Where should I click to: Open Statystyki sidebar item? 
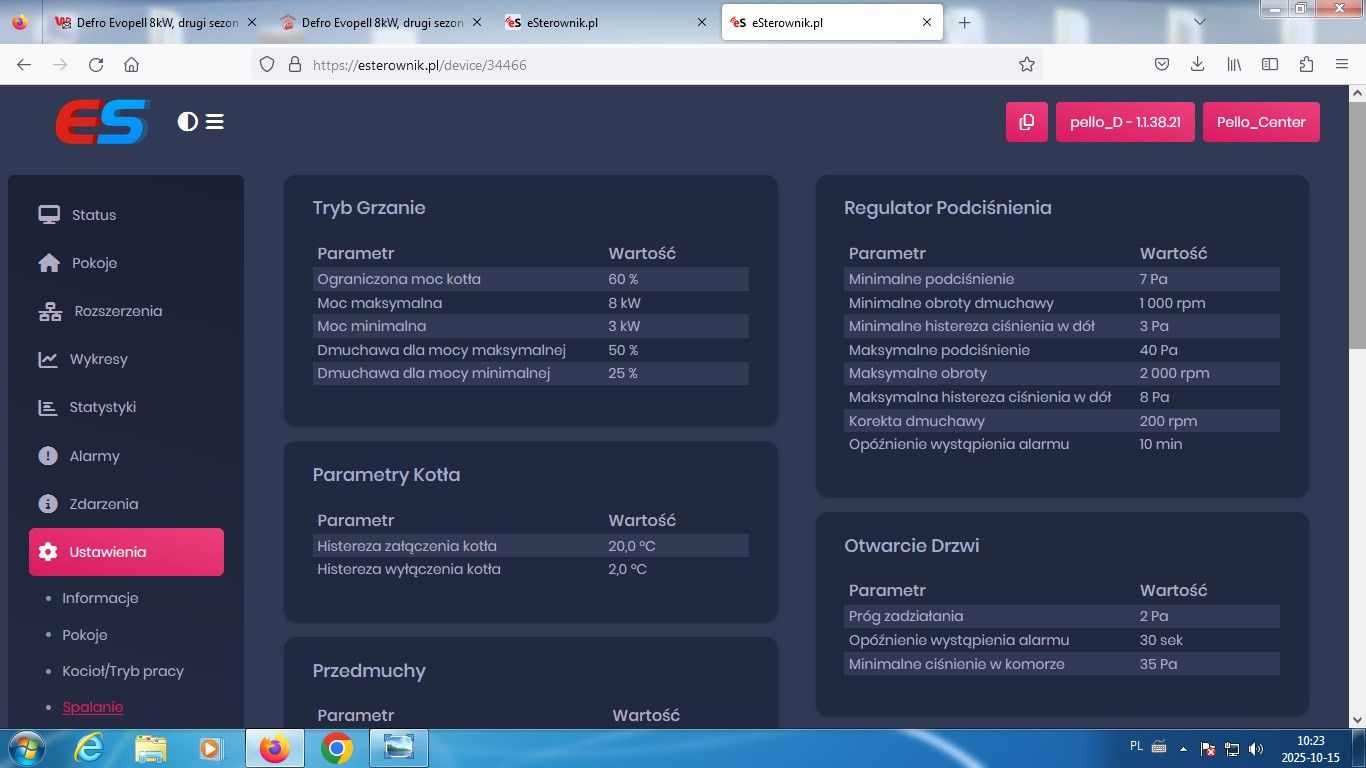coord(102,407)
